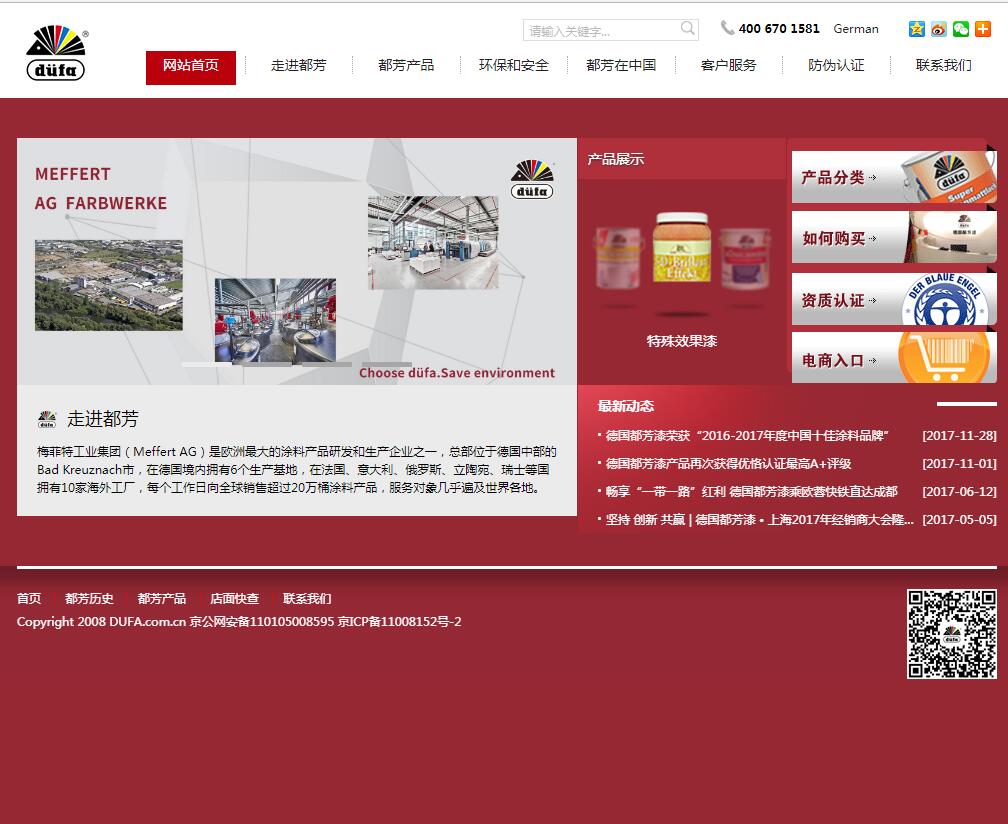
Task: Open the 电商入口 banner button
Action: pos(894,358)
